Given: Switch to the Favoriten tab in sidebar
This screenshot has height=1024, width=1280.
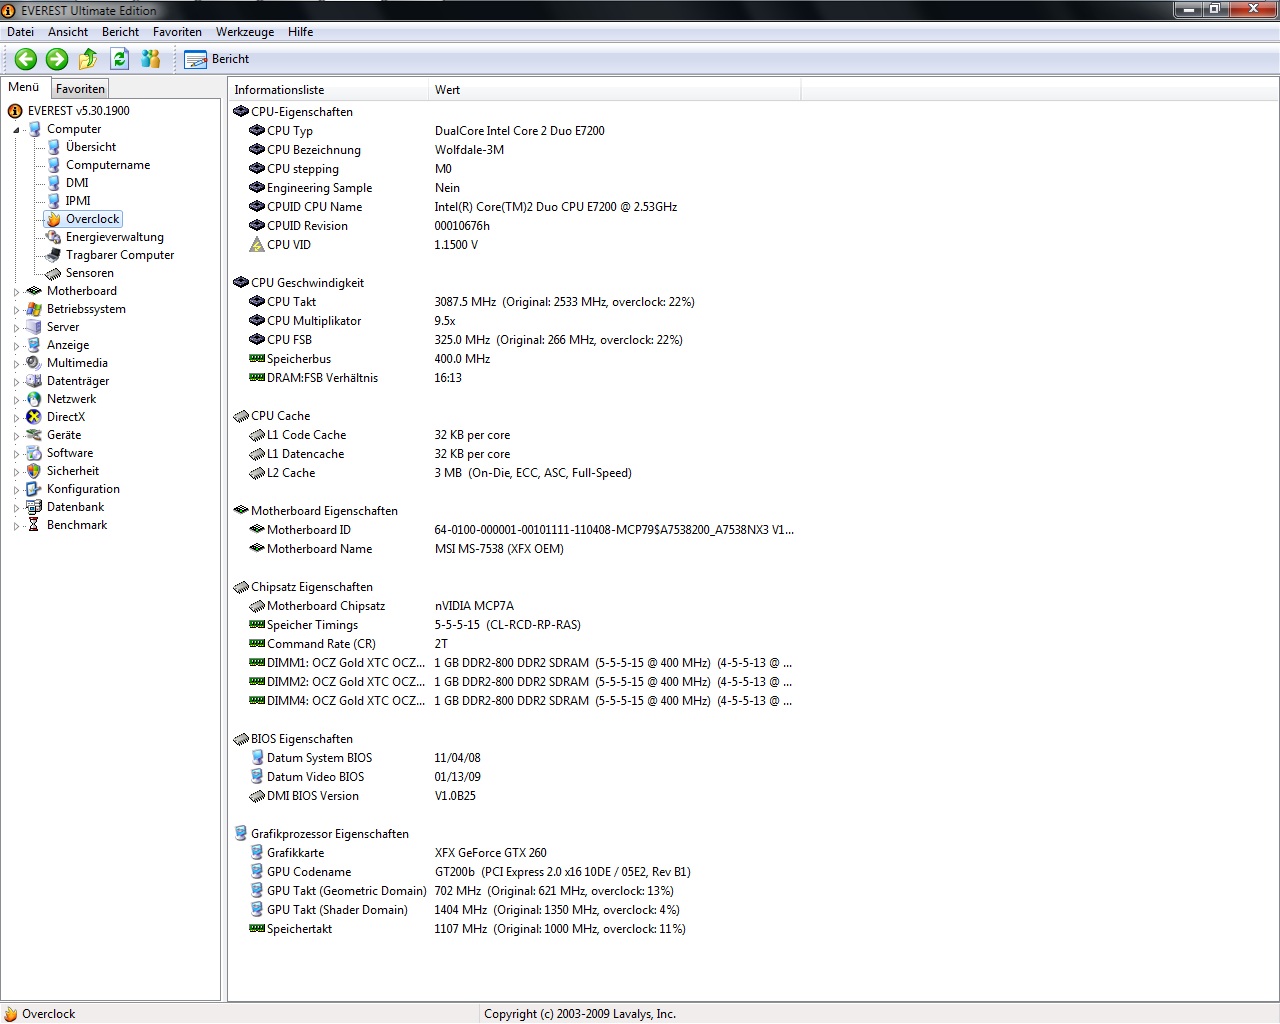Looking at the screenshot, I should (x=80, y=89).
